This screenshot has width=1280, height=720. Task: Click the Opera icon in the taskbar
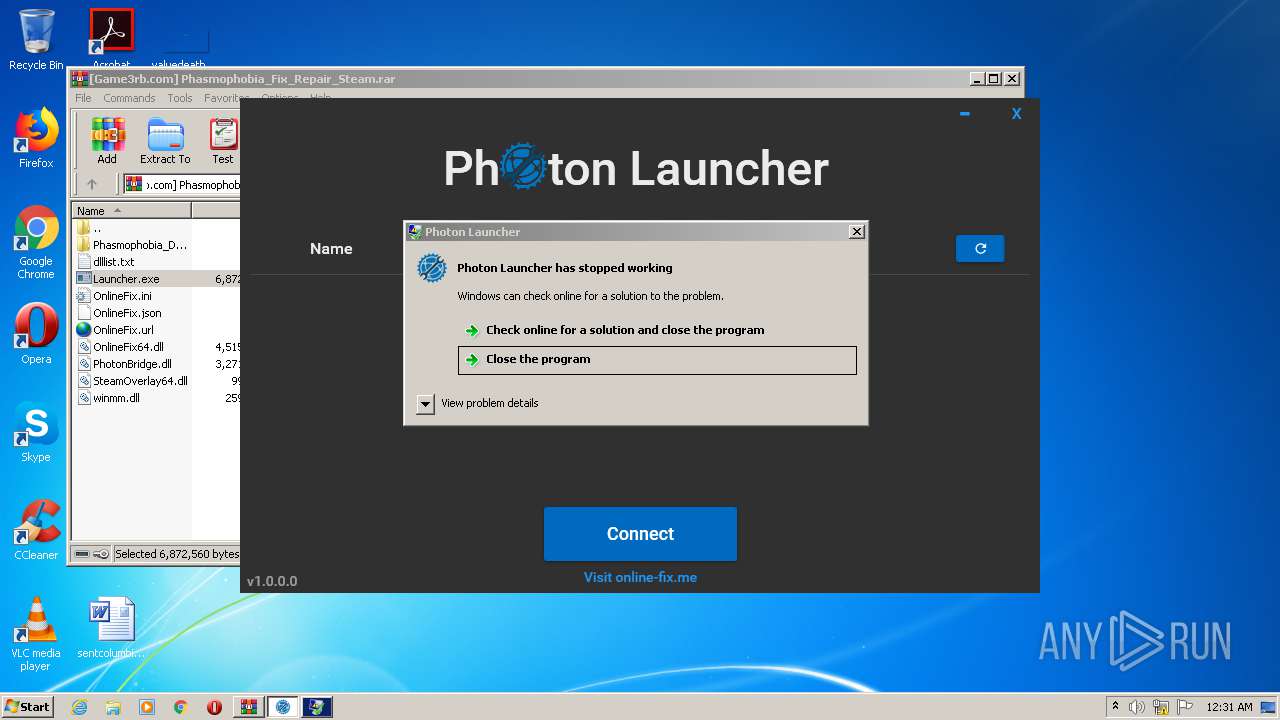point(214,707)
